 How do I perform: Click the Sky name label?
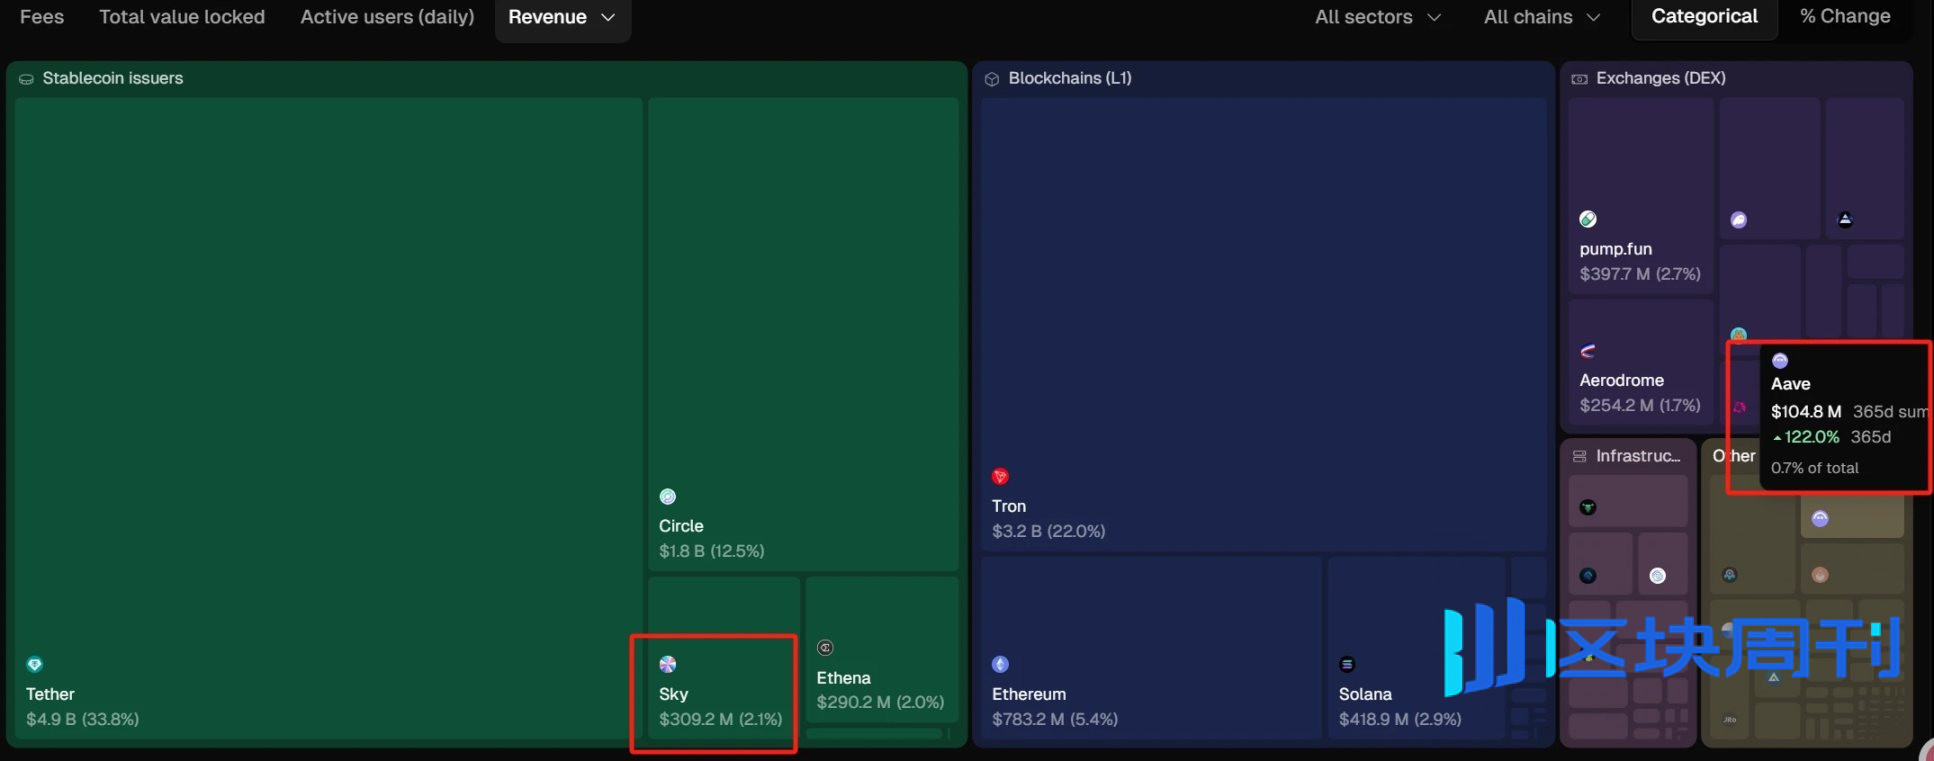pos(673,694)
